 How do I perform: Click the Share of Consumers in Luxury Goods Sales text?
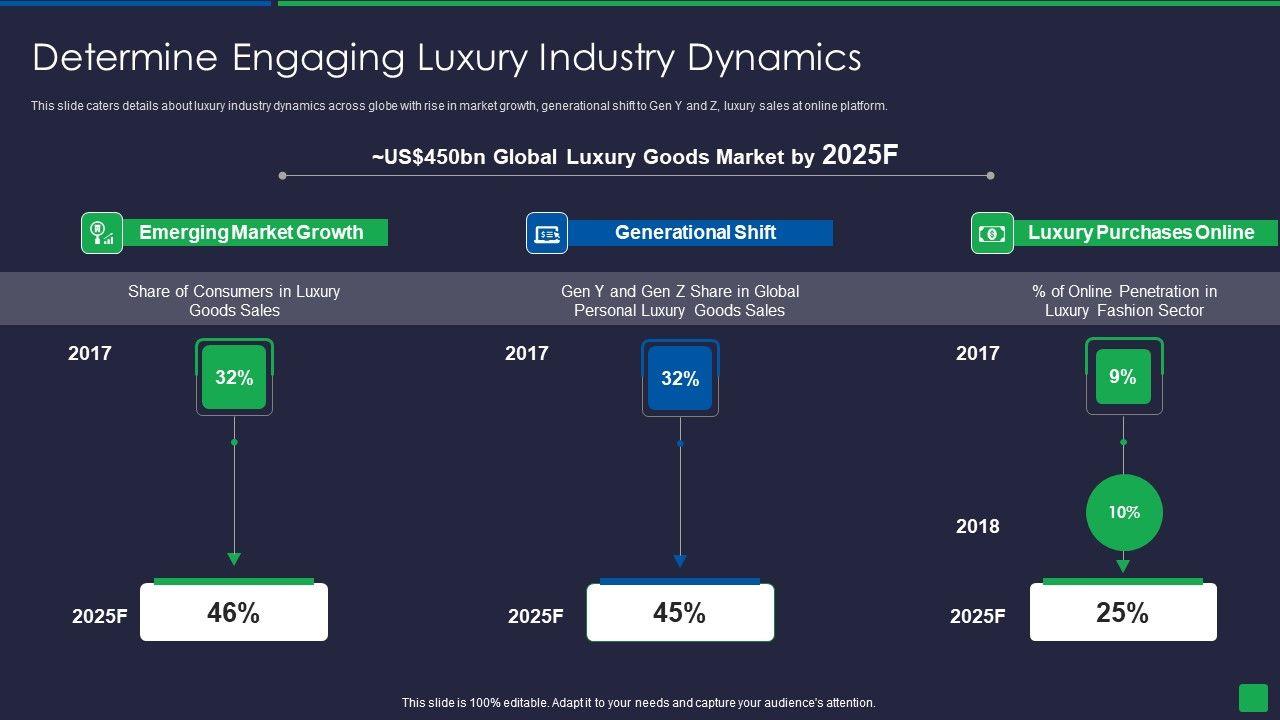[x=234, y=300]
